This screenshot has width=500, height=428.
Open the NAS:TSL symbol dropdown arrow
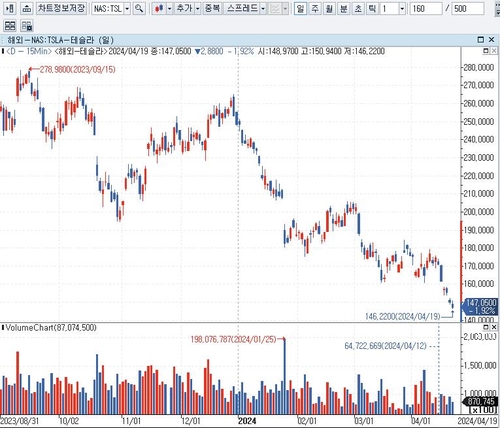click(x=127, y=8)
